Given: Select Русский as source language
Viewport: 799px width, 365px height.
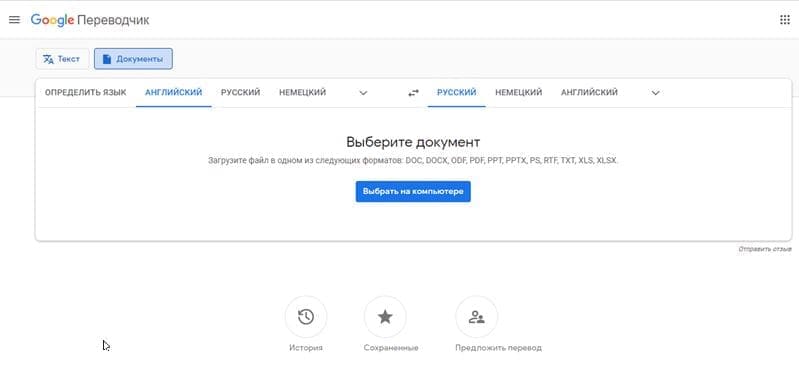Looking at the screenshot, I should tap(241, 93).
